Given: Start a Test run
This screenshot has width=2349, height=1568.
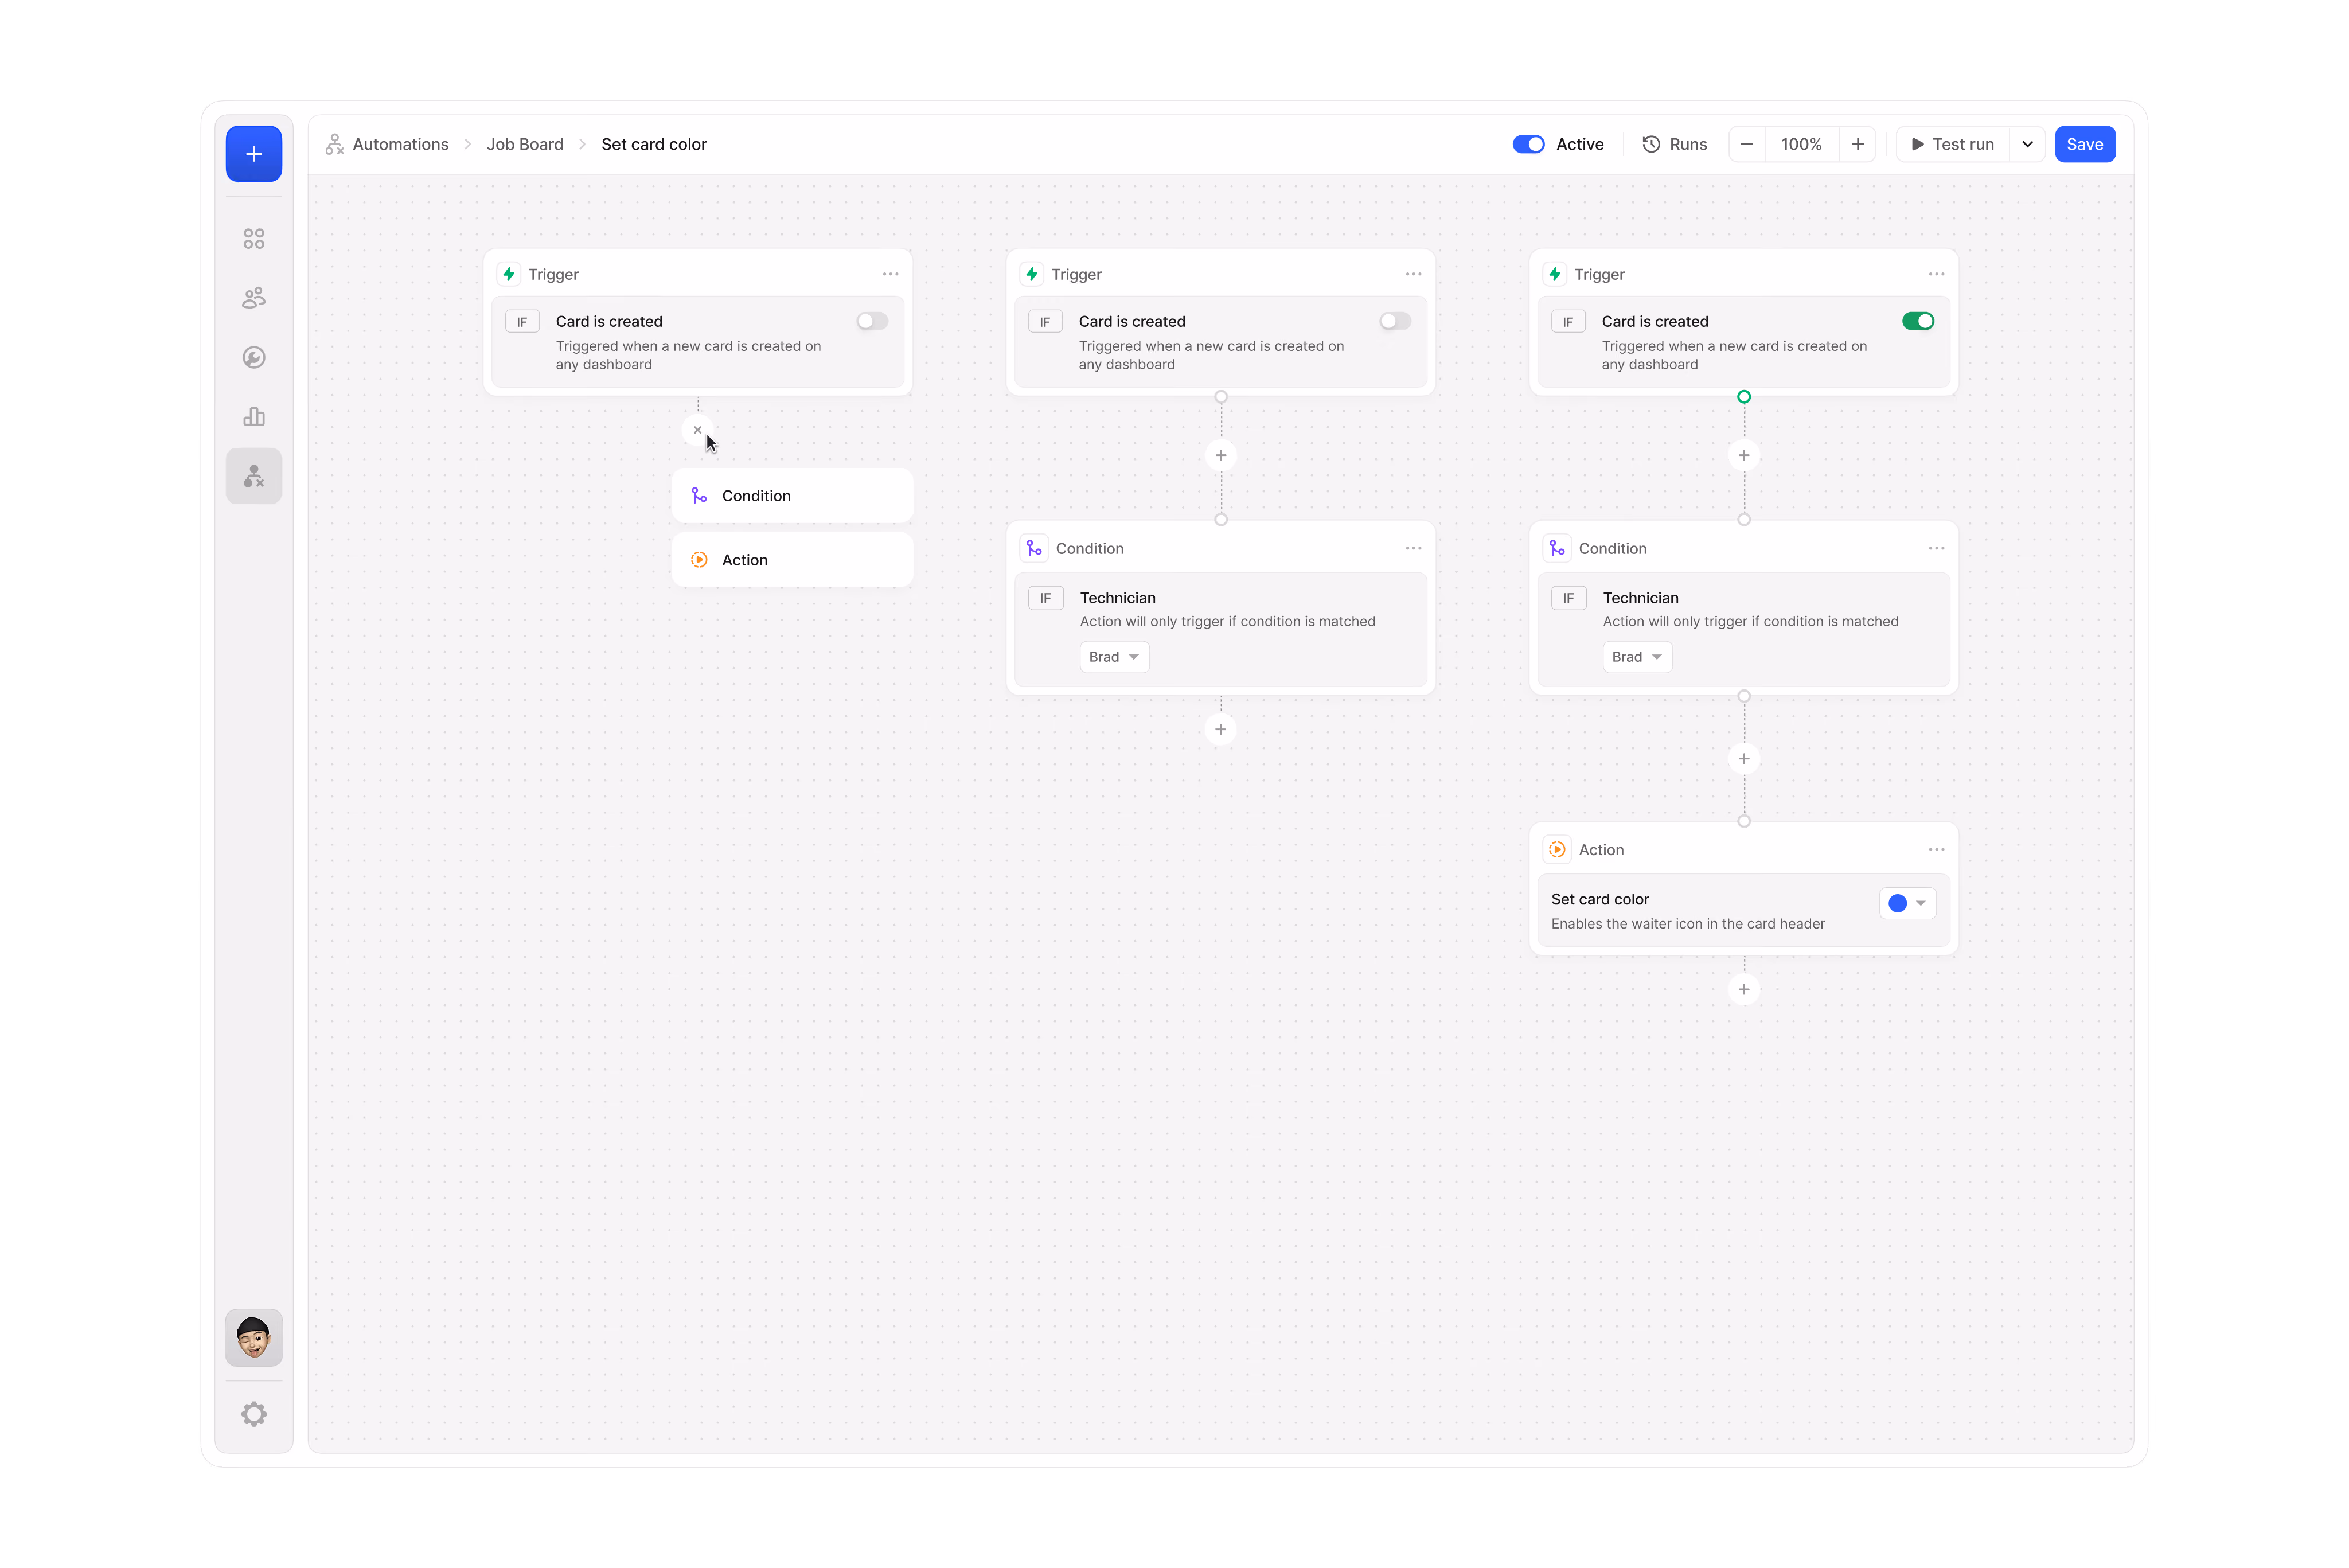Looking at the screenshot, I should [1953, 144].
